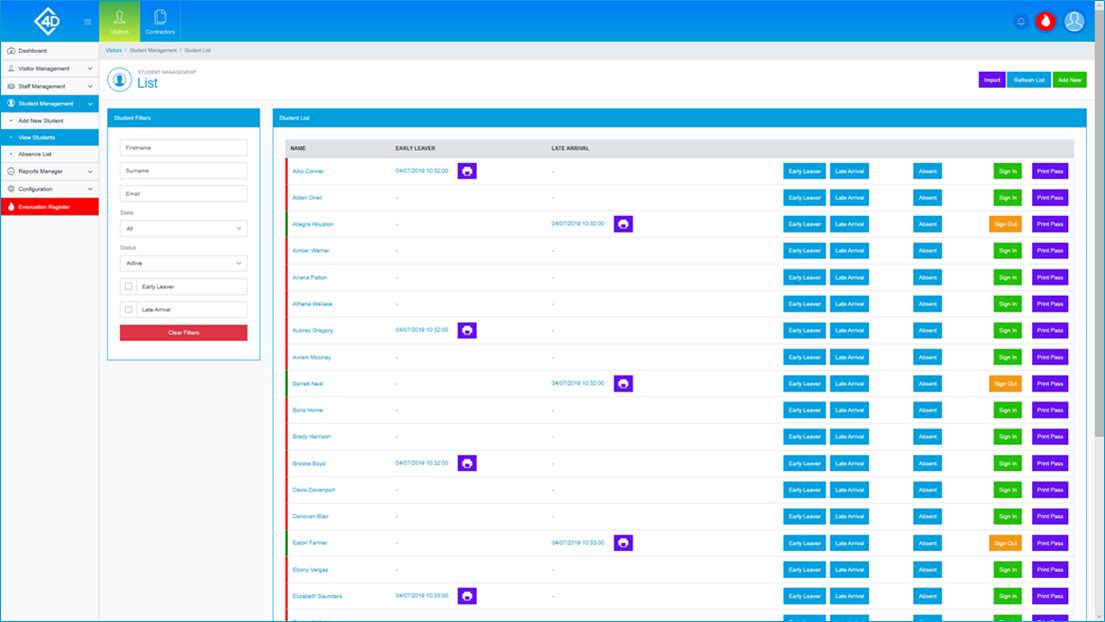Click Late Arrival button for Avram Mooney
1105x622 pixels.
849,357
